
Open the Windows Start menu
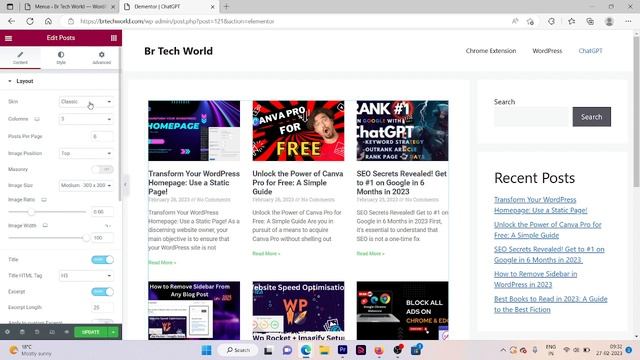pos(207,350)
